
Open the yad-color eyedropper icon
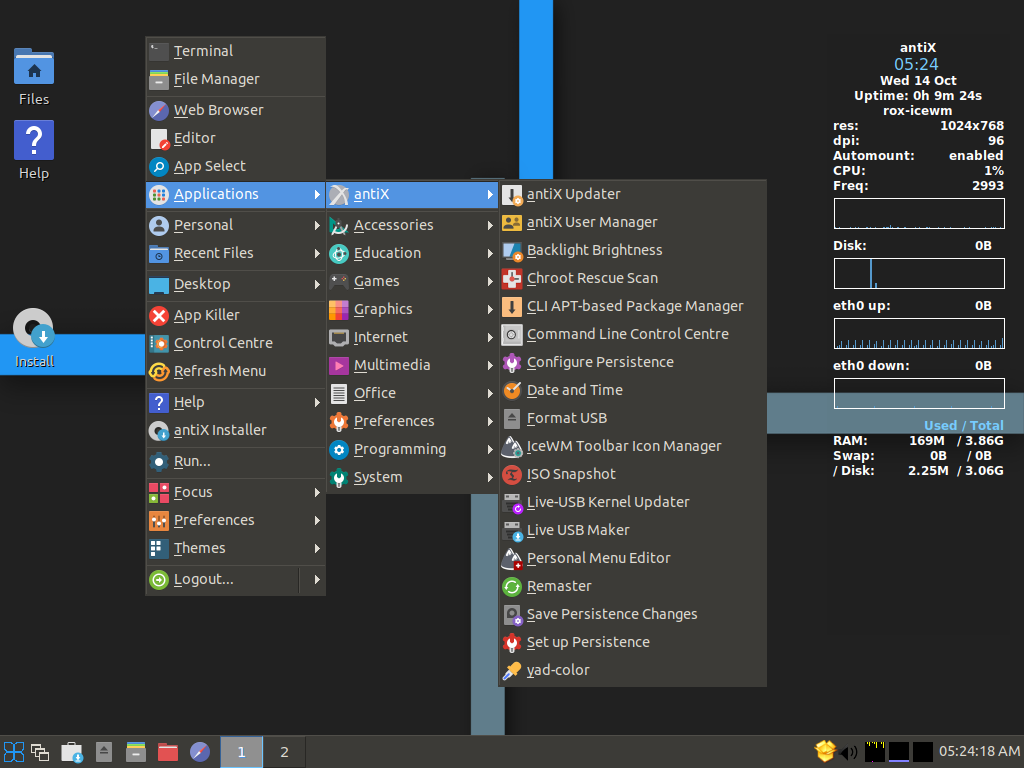click(512, 671)
